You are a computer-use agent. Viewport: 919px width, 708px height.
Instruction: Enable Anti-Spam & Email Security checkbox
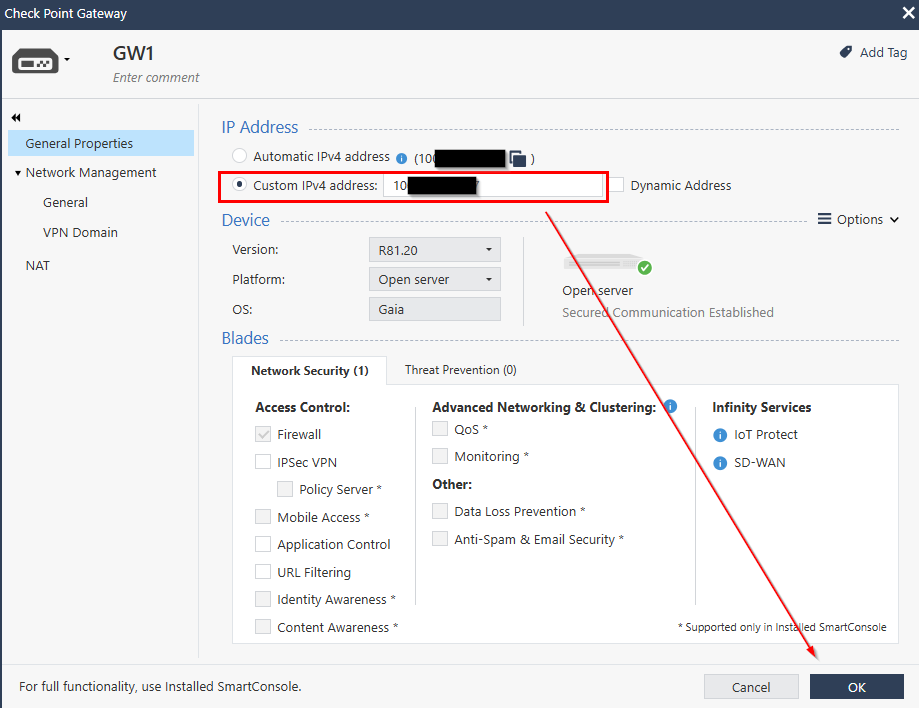tap(440, 539)
